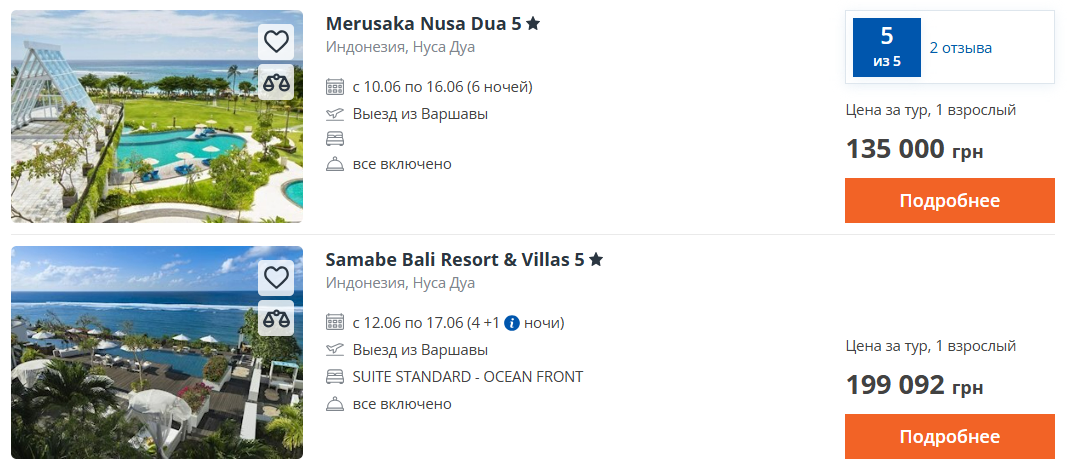Viewport: 1067px width, 467px height.
Task: Click the compare scales icon for Samabe Bali
Action: [x=276, y=319]
